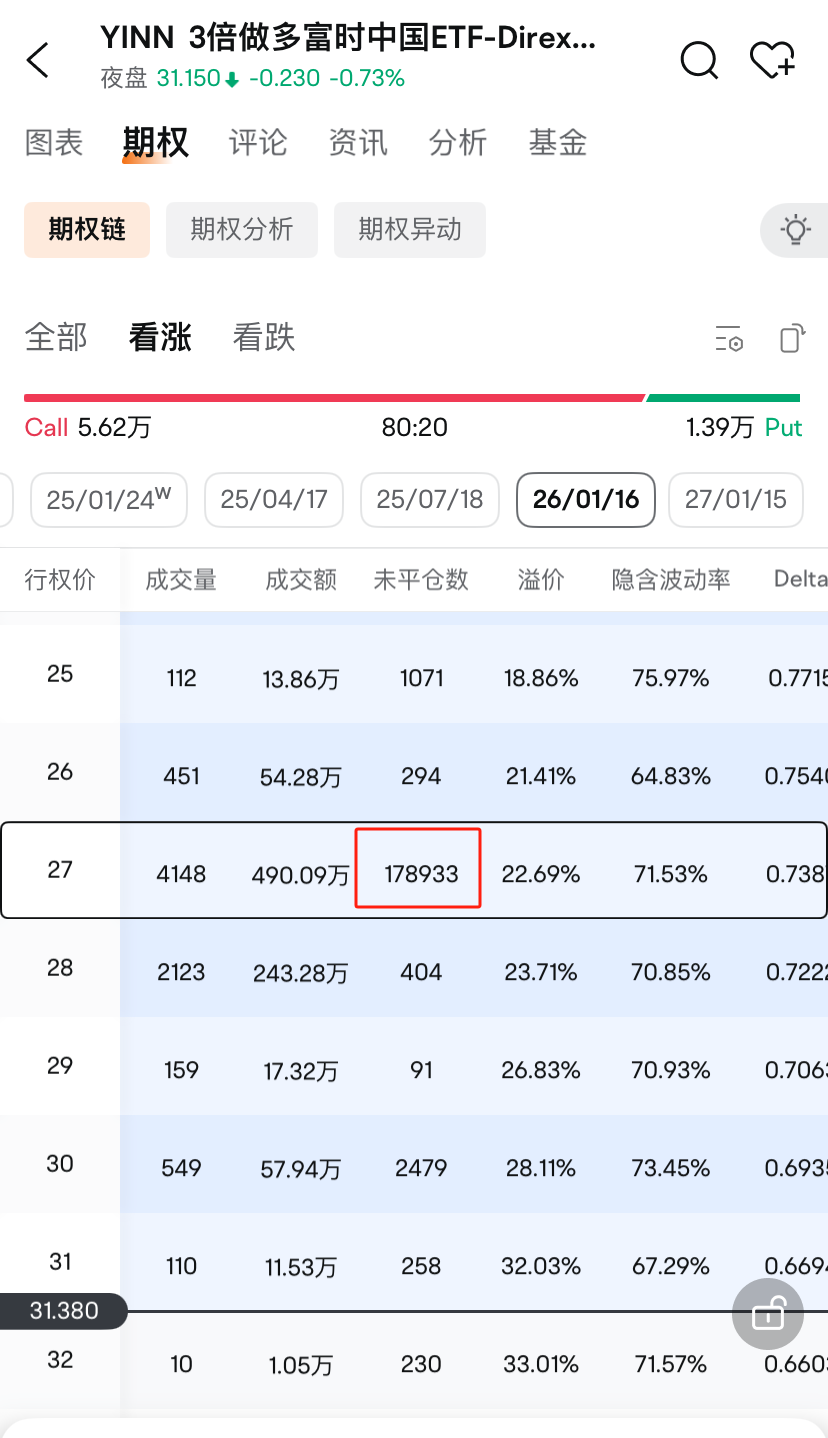Show 看跌 put options only

click(264, 338)
